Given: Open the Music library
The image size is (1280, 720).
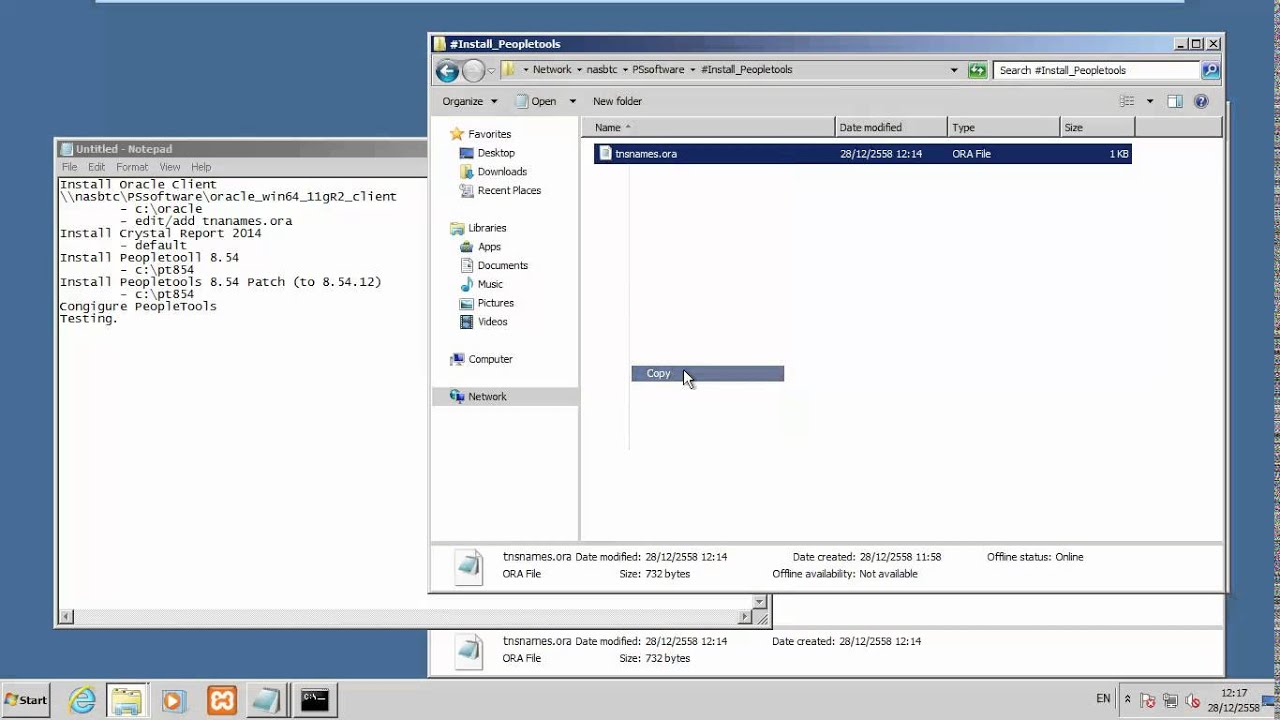Looking at the screenshot, I should 490,284.
